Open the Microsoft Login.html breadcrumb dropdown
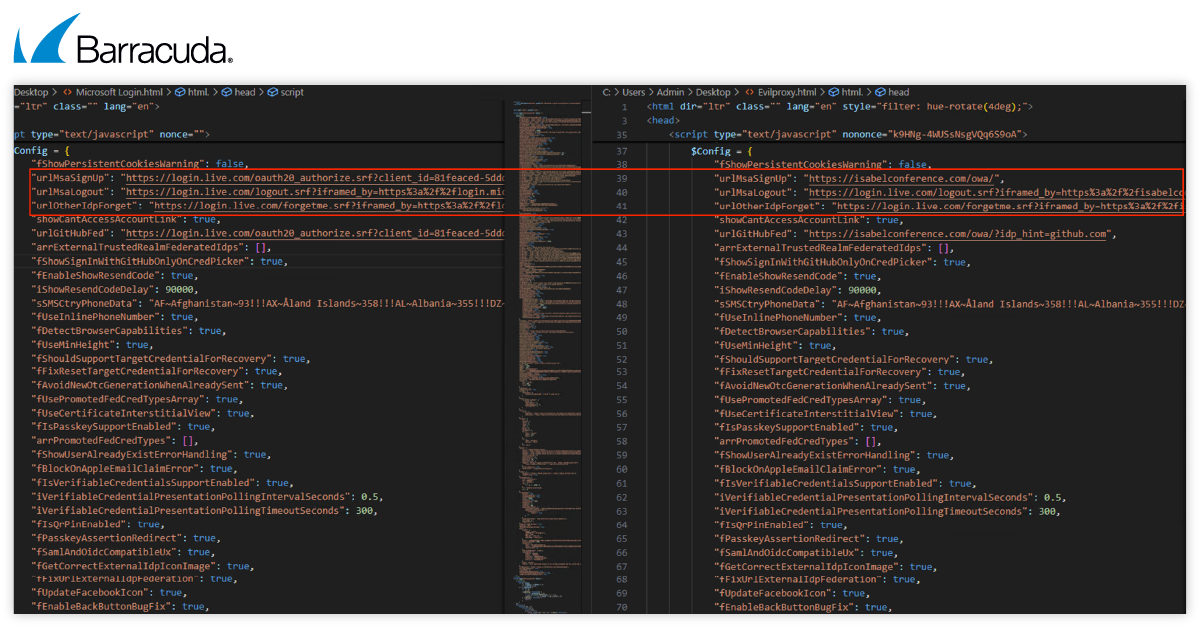 pos(119,92)
